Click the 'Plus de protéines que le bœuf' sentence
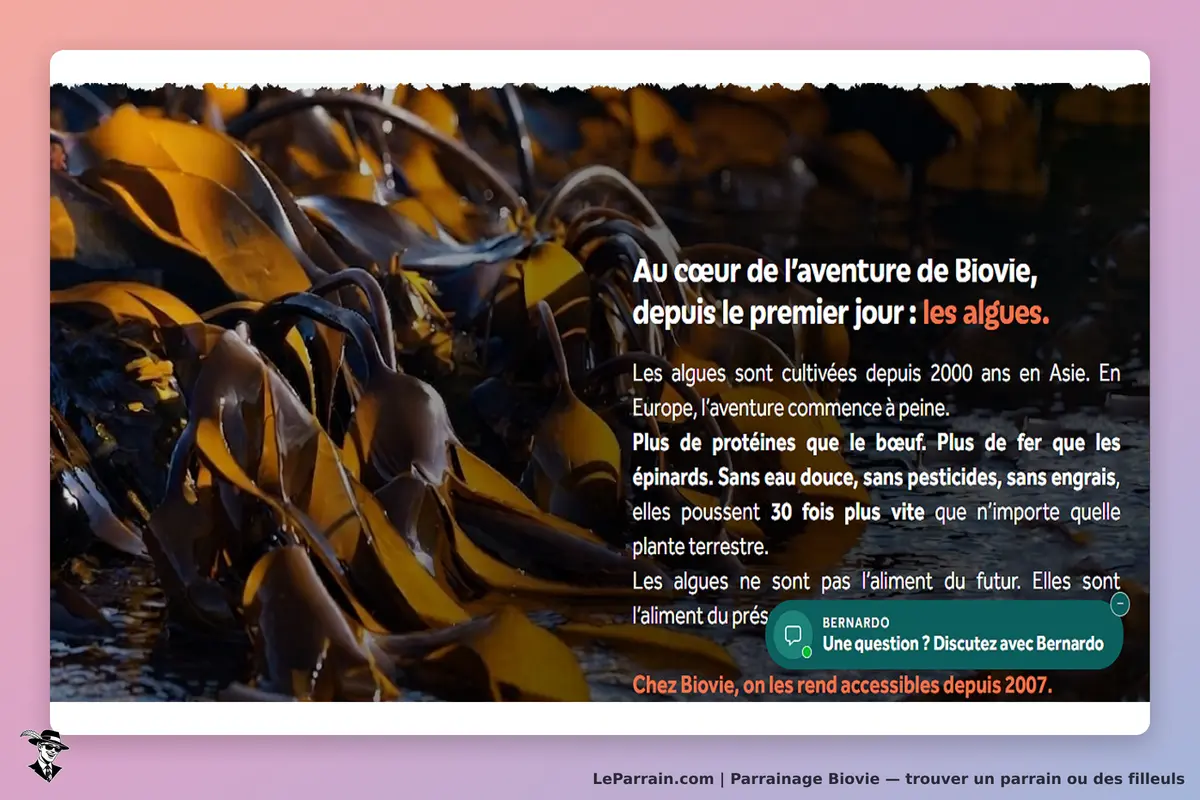Image resolution: width=1200 pixels, height=800 pixels. click(777, 443)
